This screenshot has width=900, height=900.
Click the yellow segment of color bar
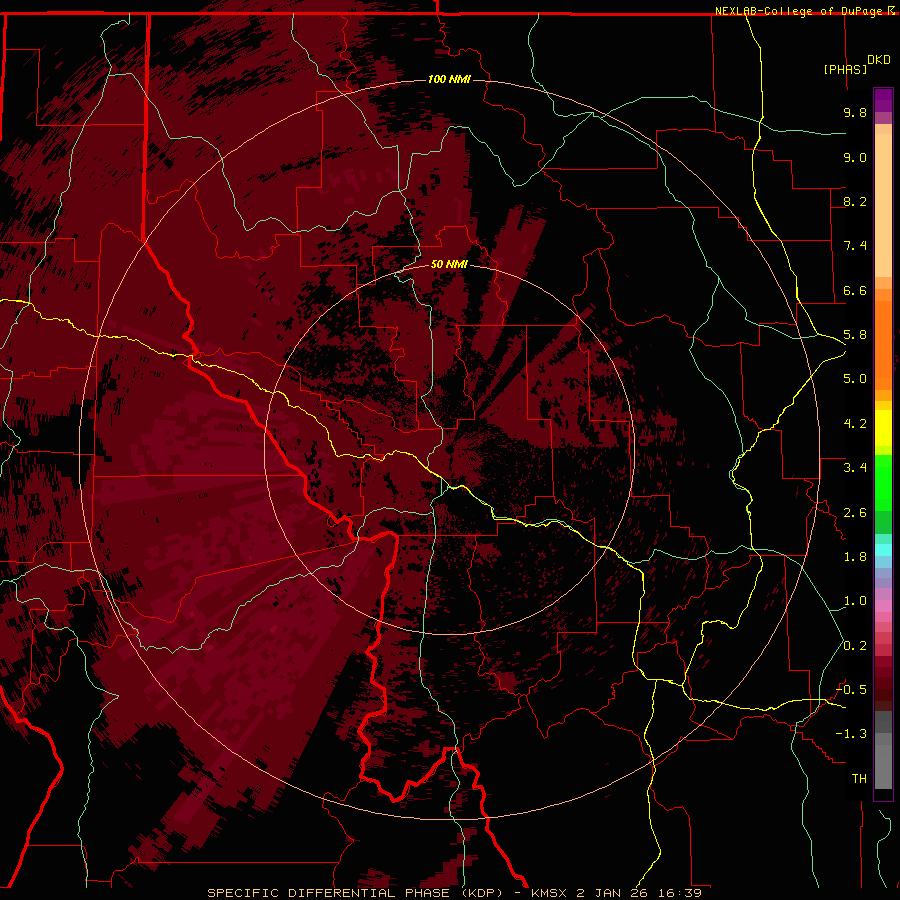point(883,428)
